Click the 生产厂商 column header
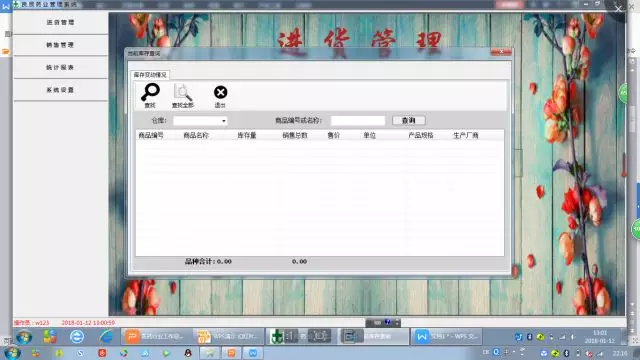Screen dimensions: 640x360 [x=466, y=135]
